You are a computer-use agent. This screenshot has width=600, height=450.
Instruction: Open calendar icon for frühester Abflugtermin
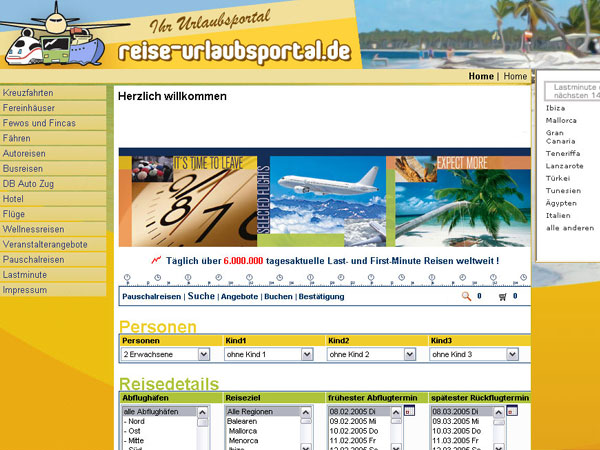(409, 411)
